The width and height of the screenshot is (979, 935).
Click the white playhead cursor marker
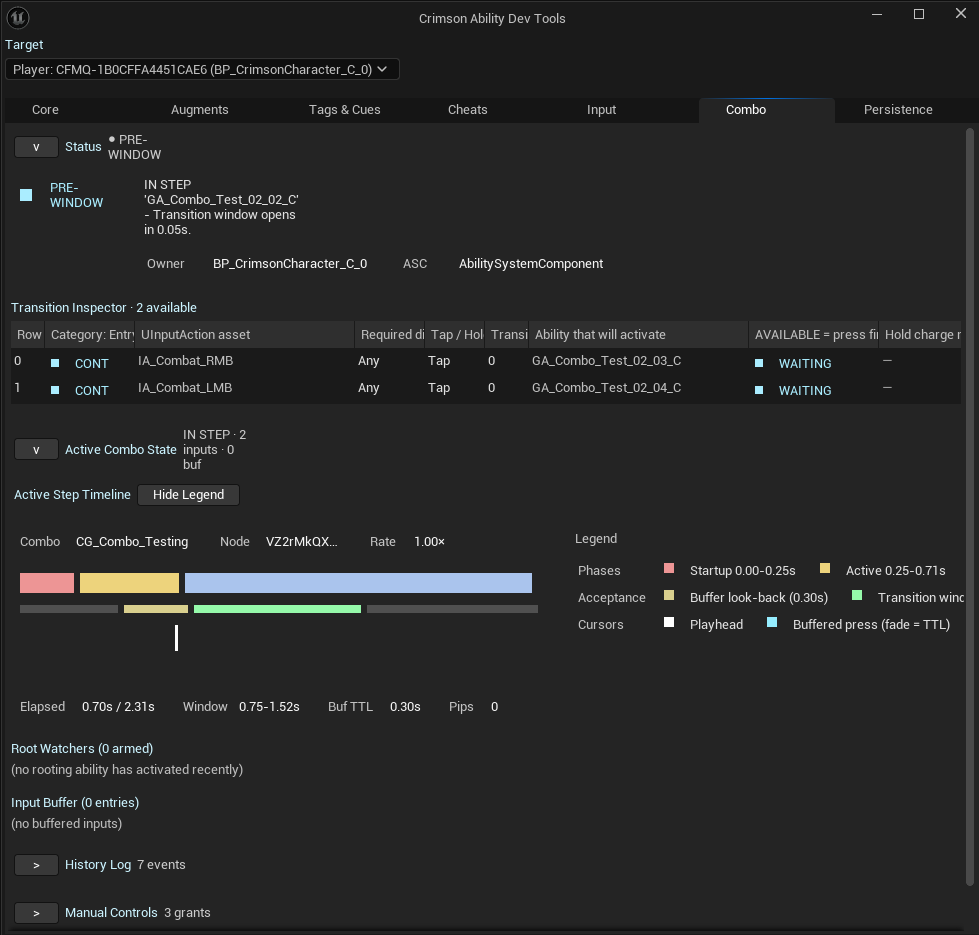(x=177, y=638)
